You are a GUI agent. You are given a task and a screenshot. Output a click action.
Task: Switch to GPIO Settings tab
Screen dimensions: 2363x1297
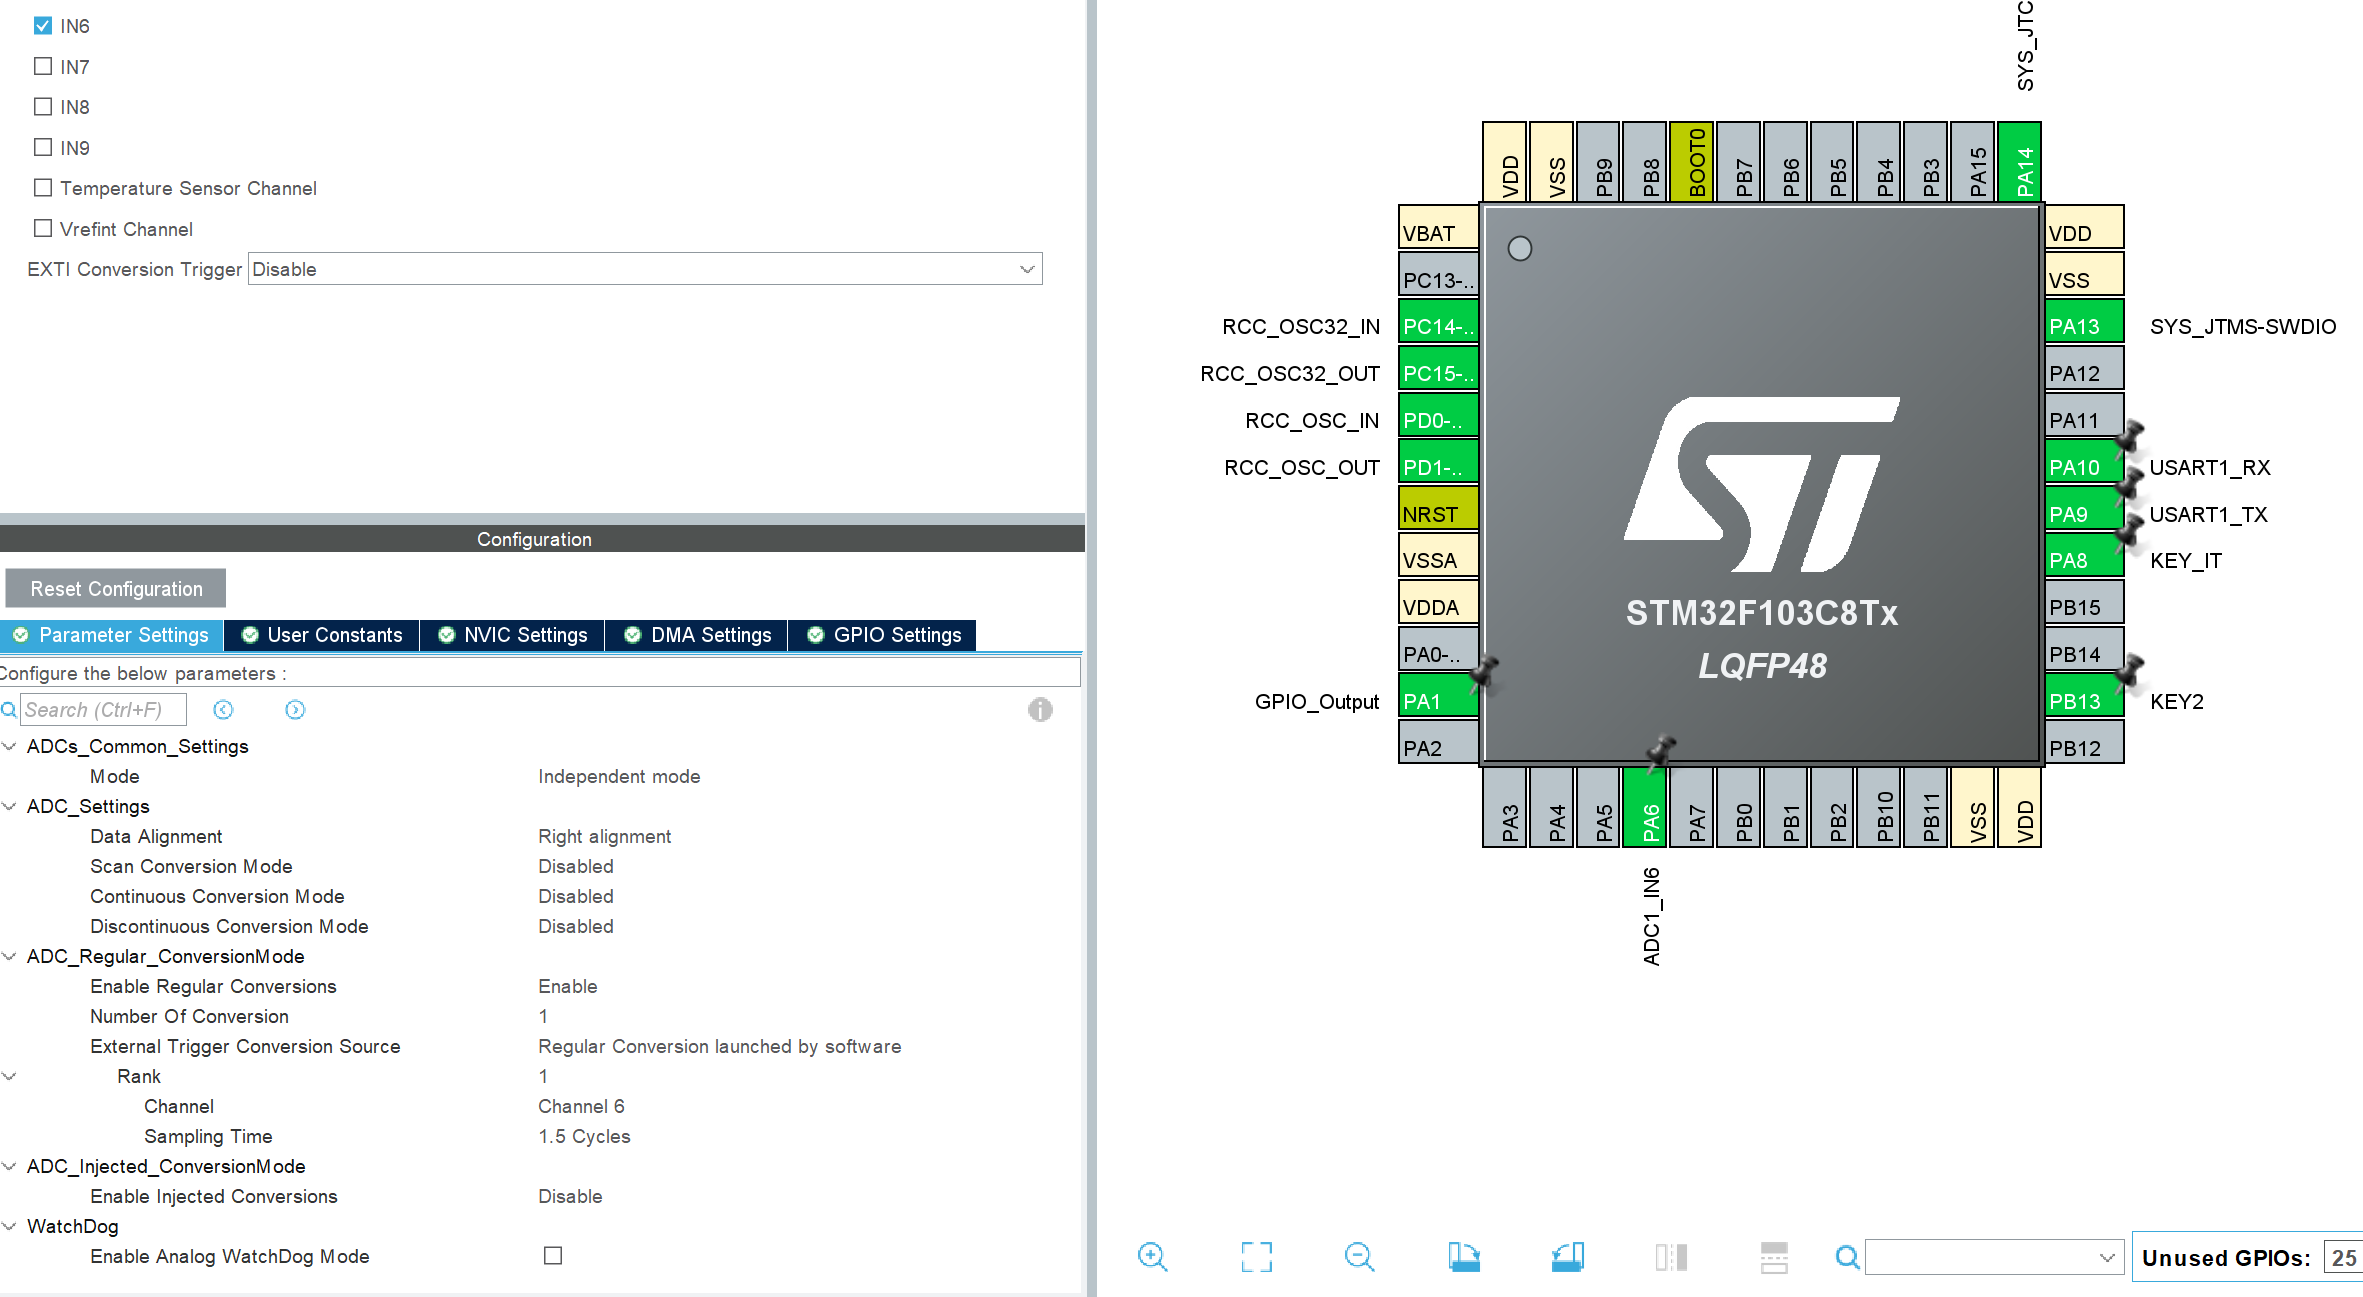(883, 635)
